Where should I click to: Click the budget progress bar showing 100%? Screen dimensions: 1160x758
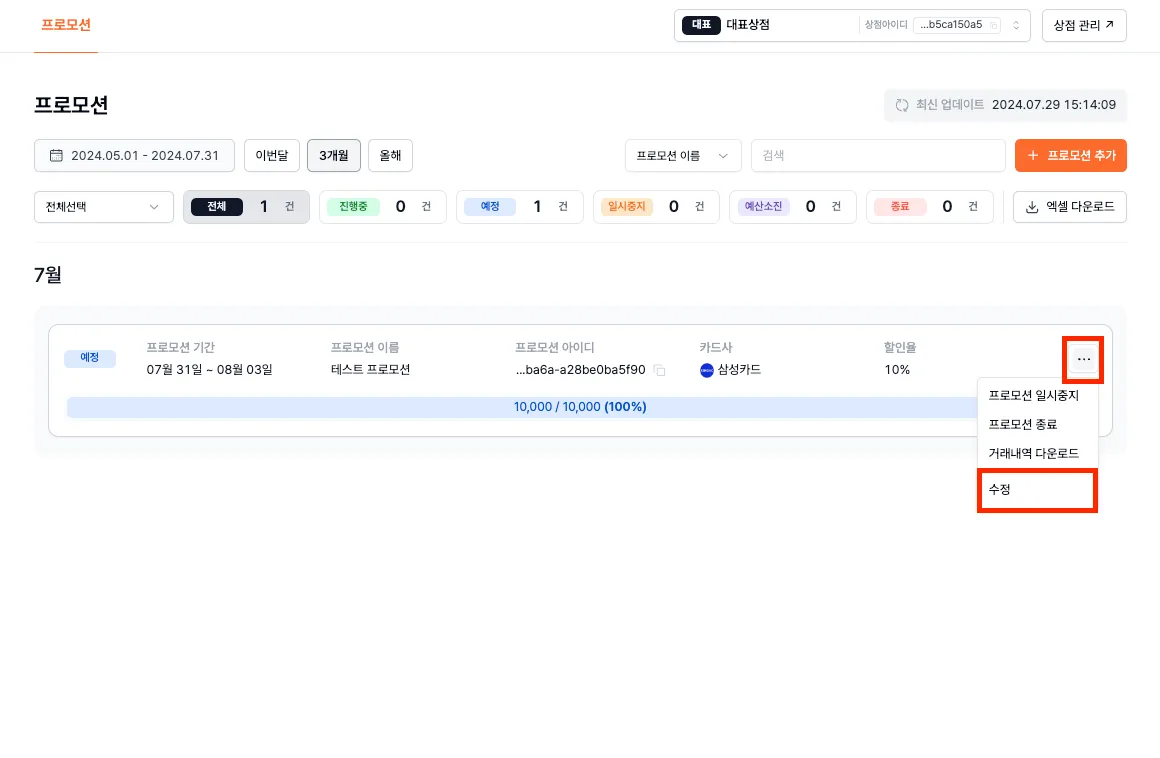pyautogui.click(x=580, y=407)
